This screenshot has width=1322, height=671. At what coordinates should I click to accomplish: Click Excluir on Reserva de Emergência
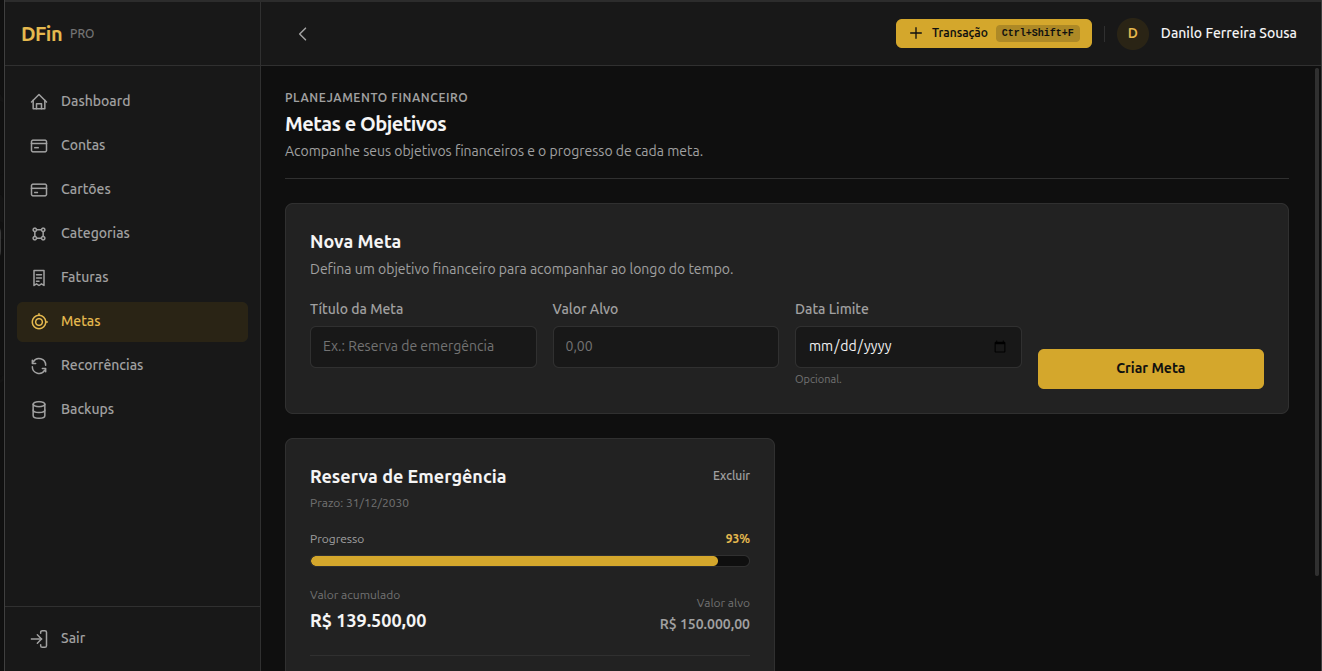tap(731, 475)
